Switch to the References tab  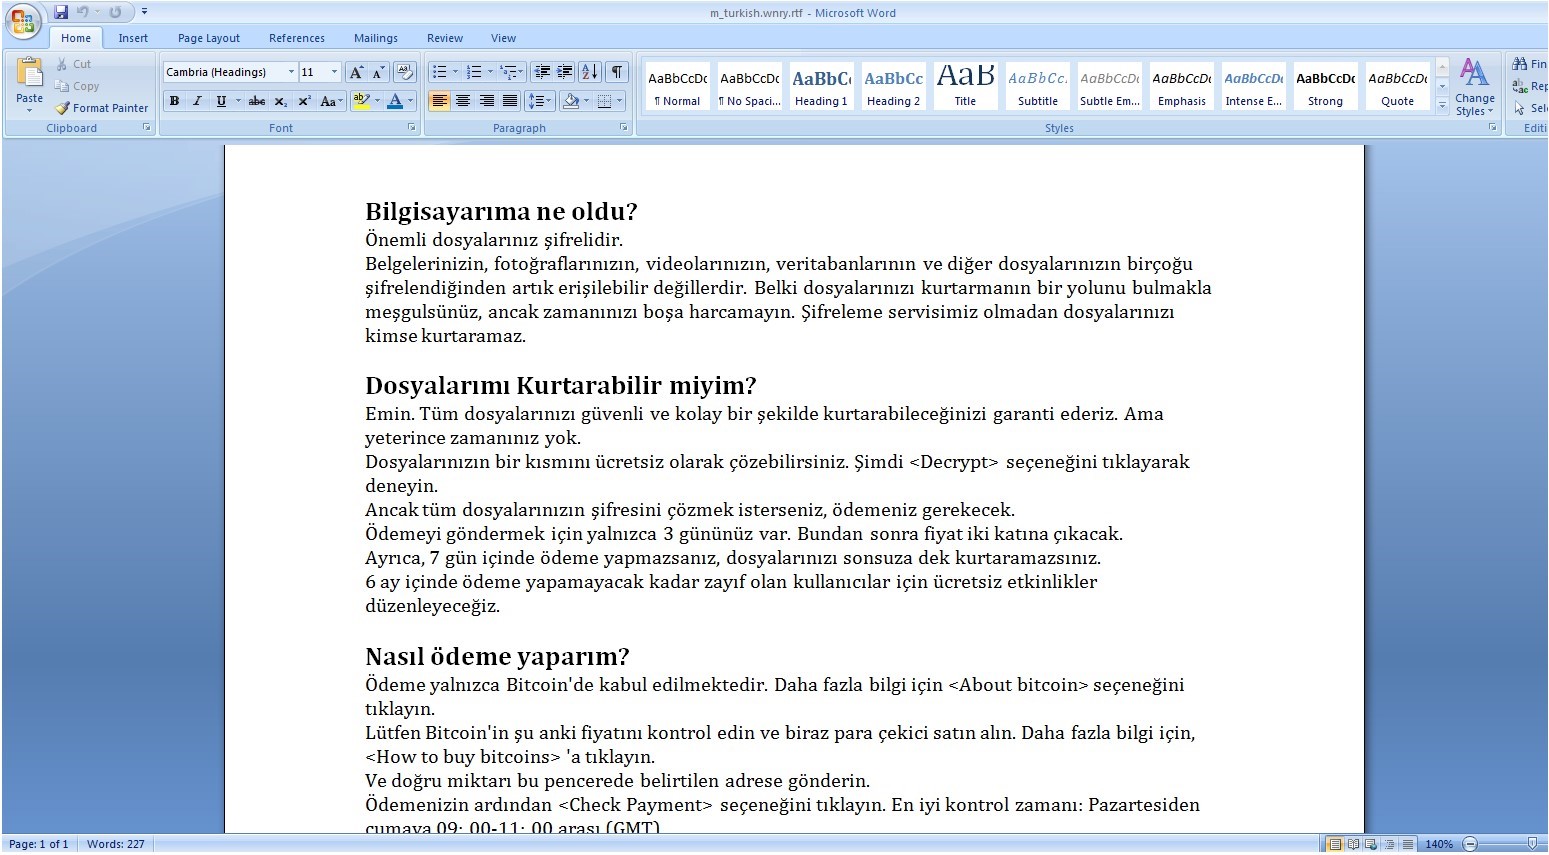(297, 38)
